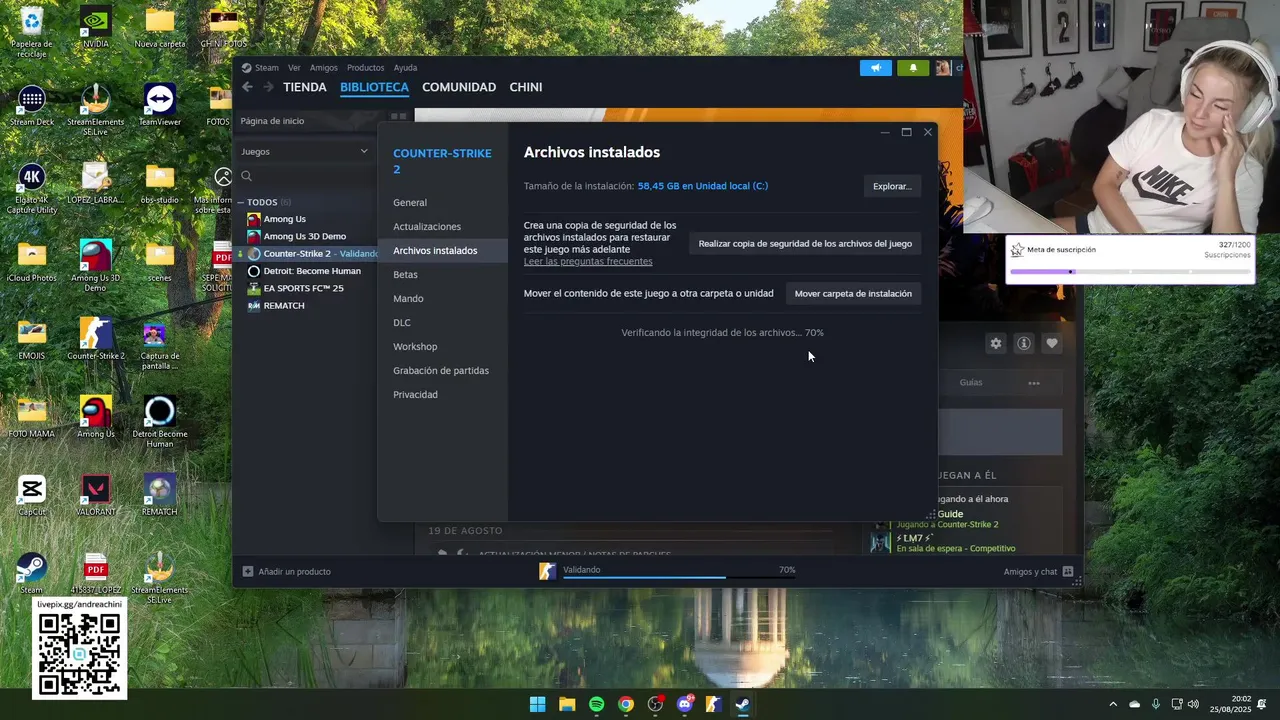Show hidden system tray icons
Screen dimensions: 1280x720
pyautogui.click(x=1113, y=704)
